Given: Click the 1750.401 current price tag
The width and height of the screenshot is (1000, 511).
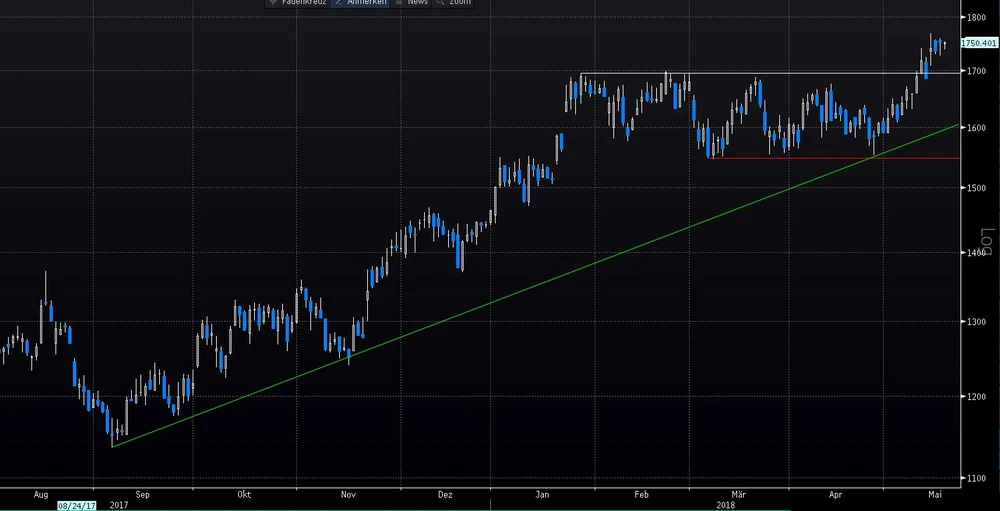Looking at the screenshot, I should [x=978, y=43].
